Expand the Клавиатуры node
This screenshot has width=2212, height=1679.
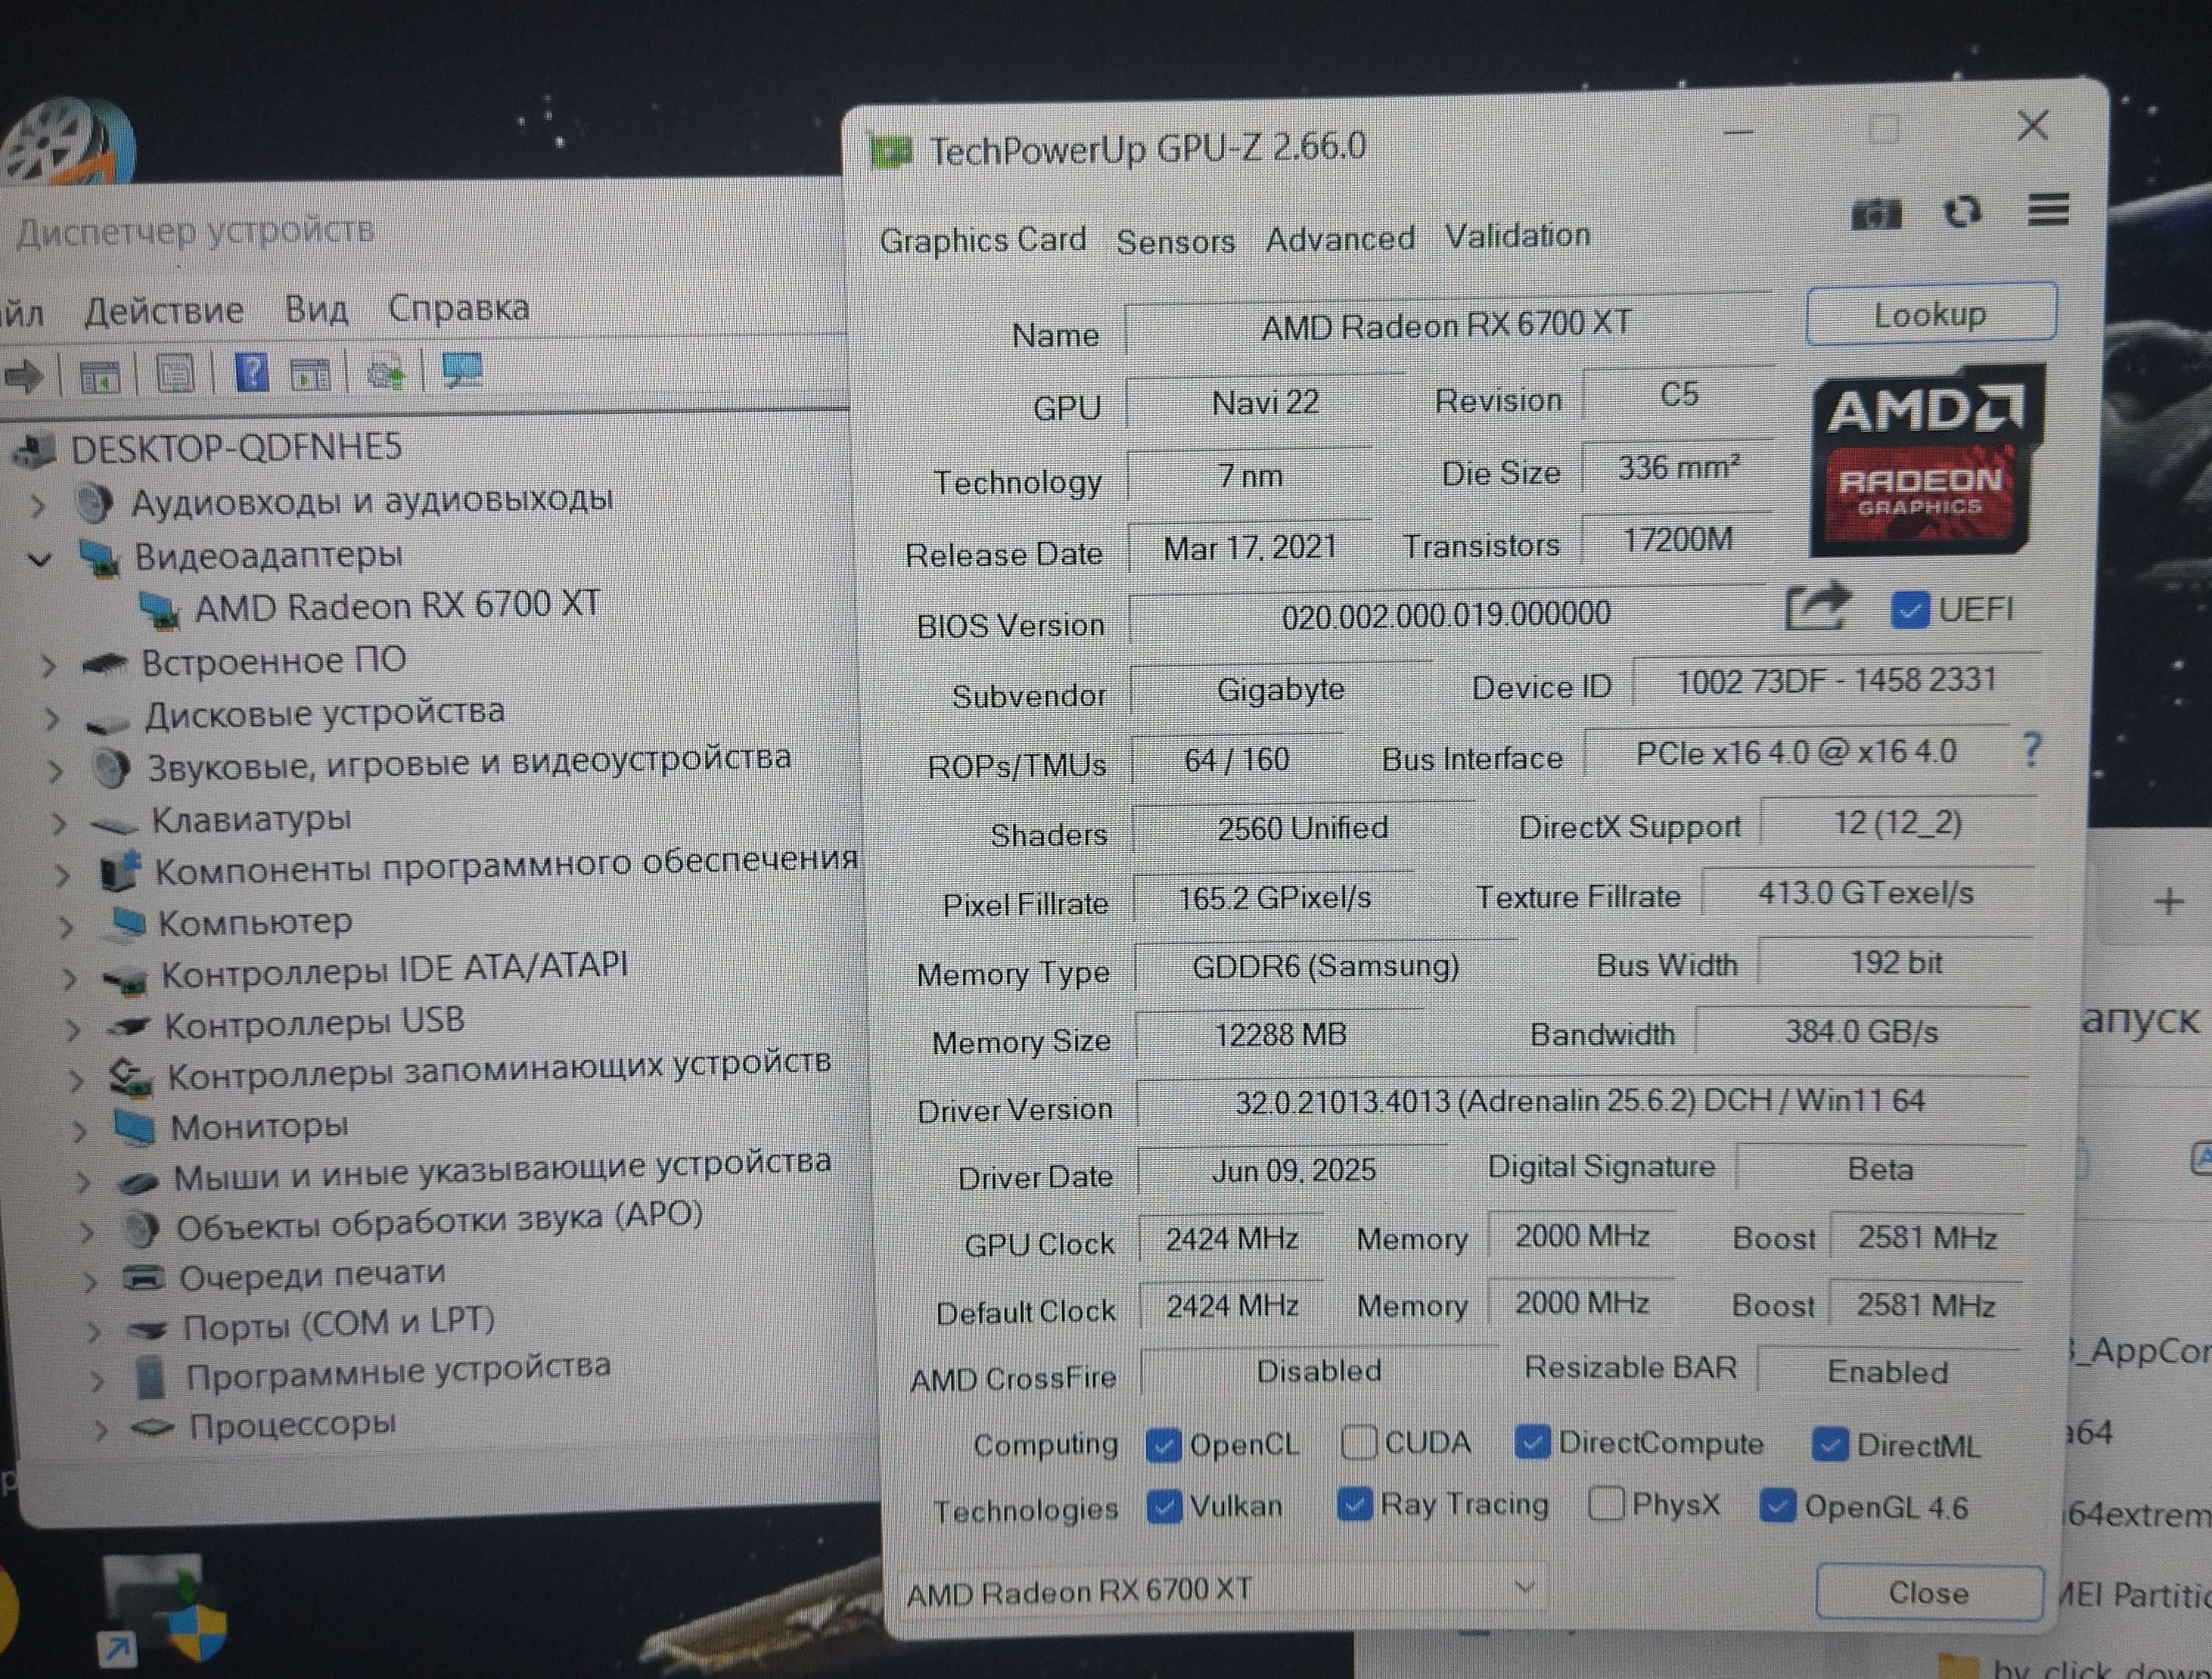tap(58, 824)
